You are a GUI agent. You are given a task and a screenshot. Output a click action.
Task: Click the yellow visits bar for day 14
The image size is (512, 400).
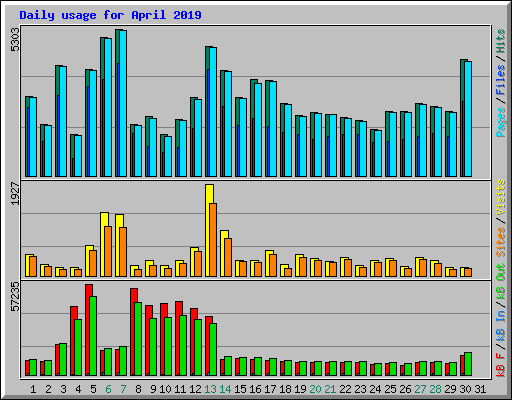[223, 253]
